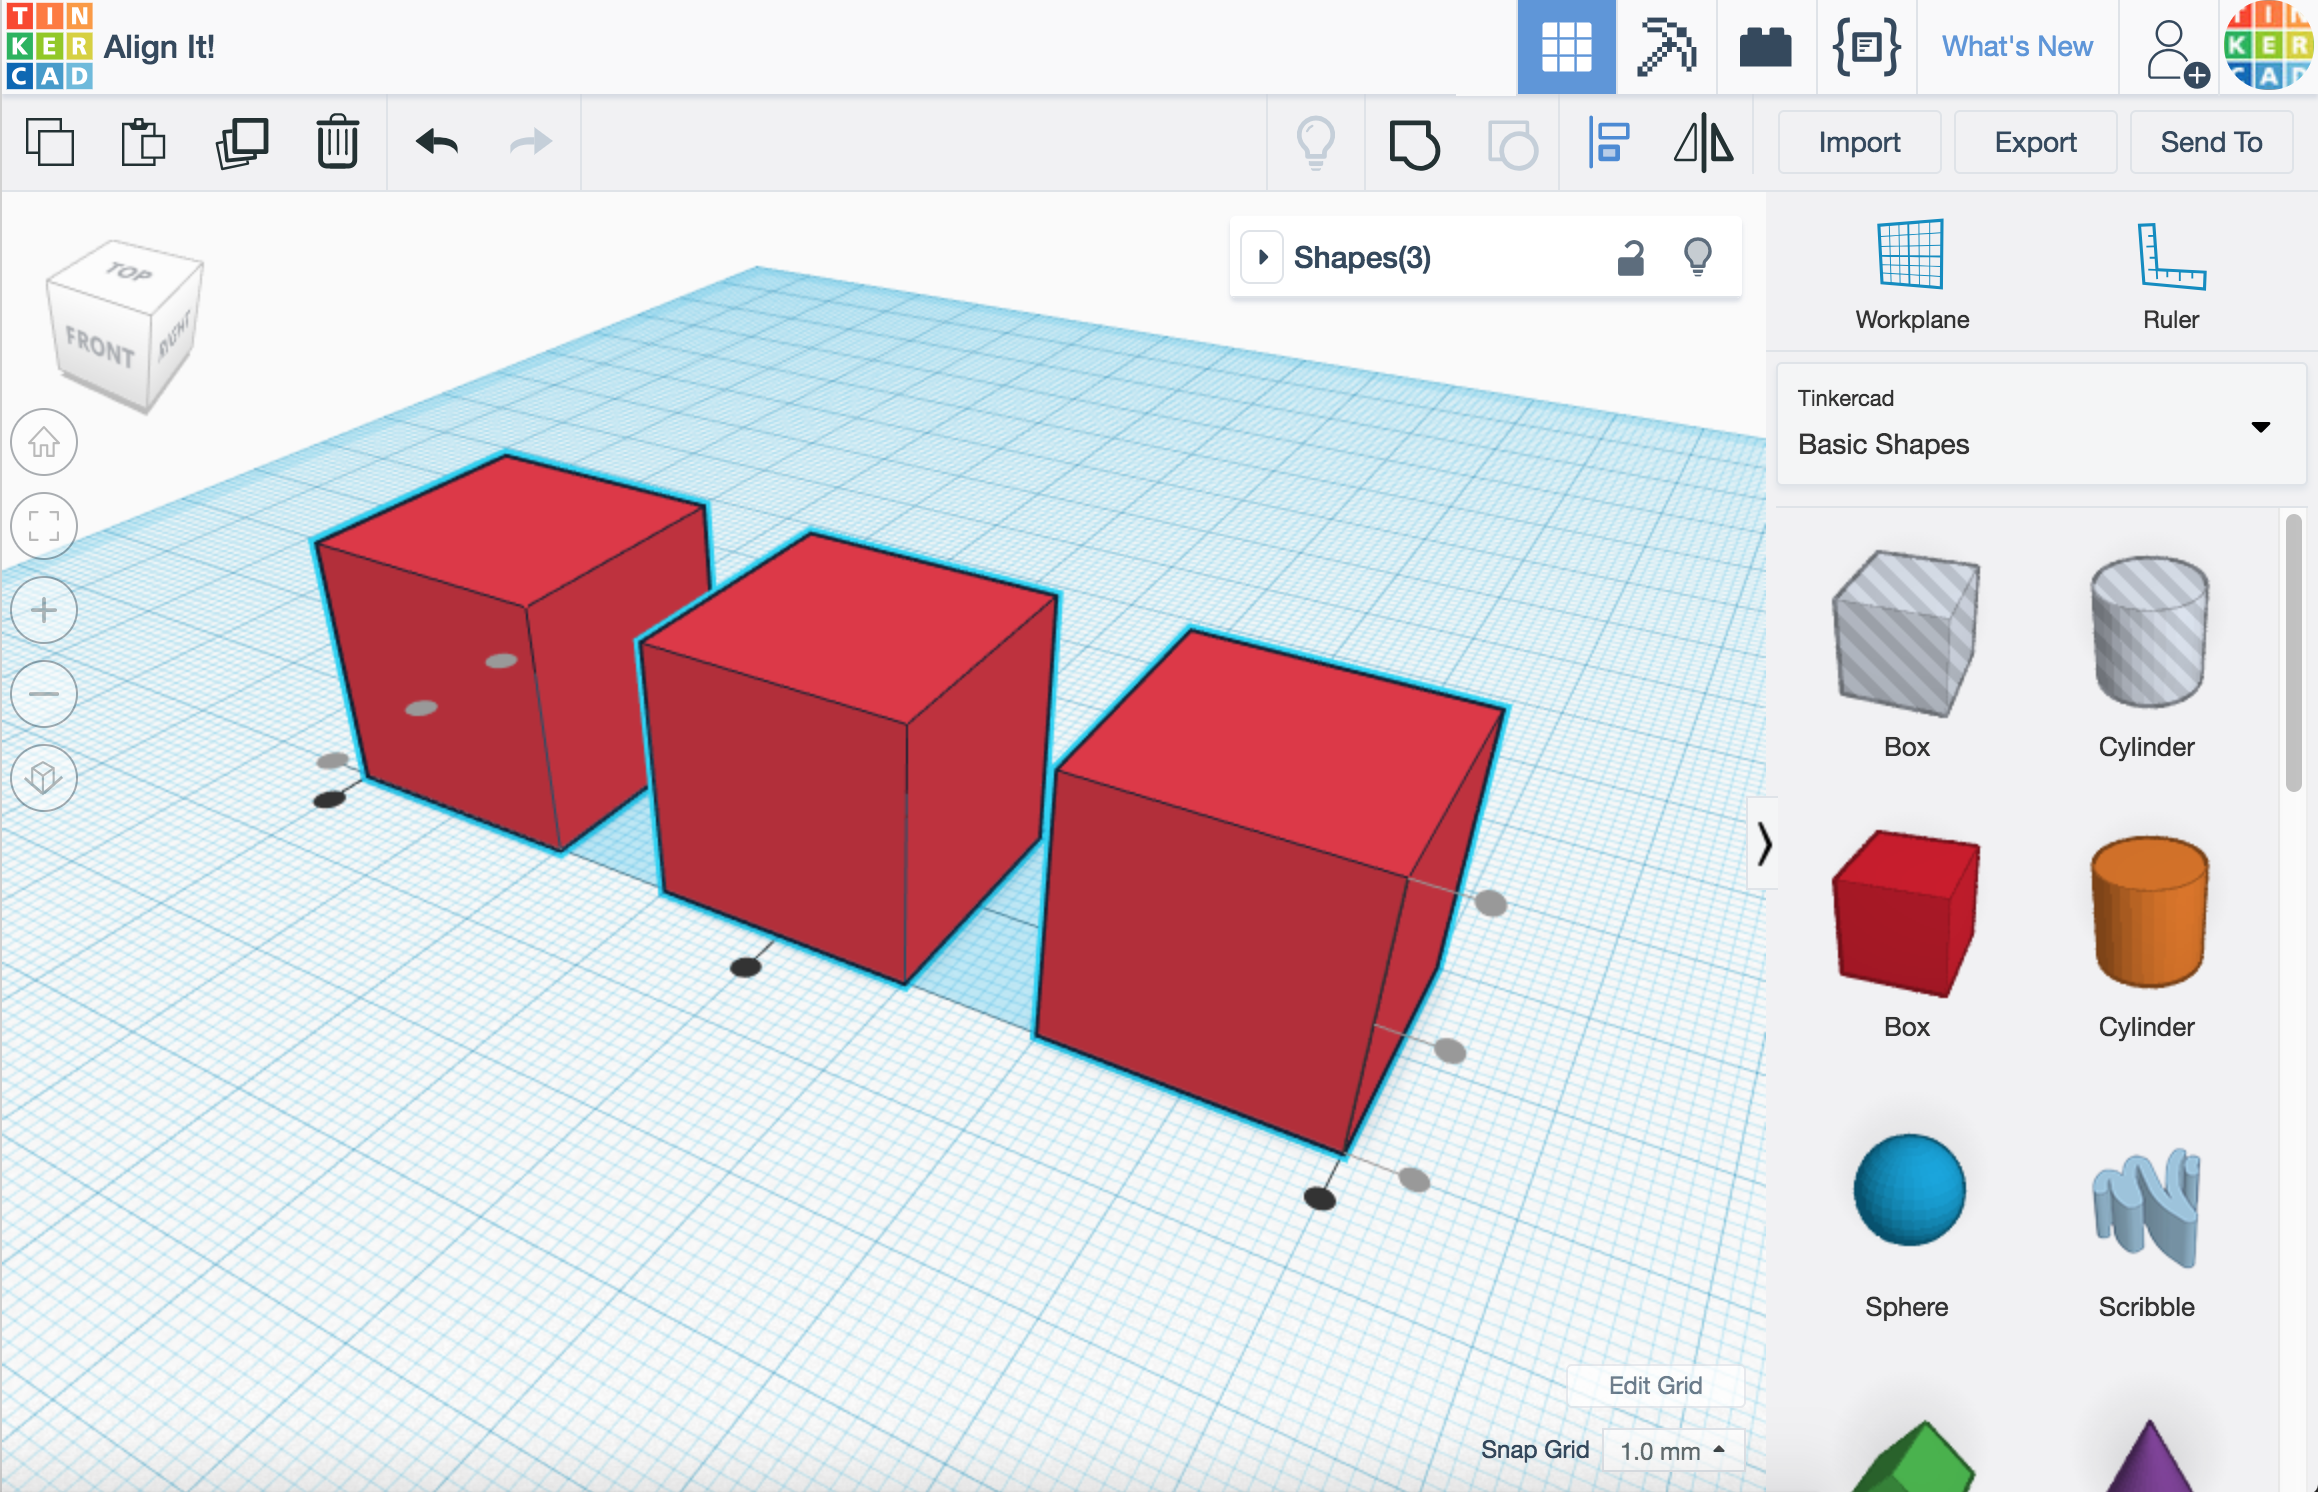Image resolution: width=2318 pixels, height=1492 pixels.
Task: Click the Edit Grid button
Action: 1655,1385
